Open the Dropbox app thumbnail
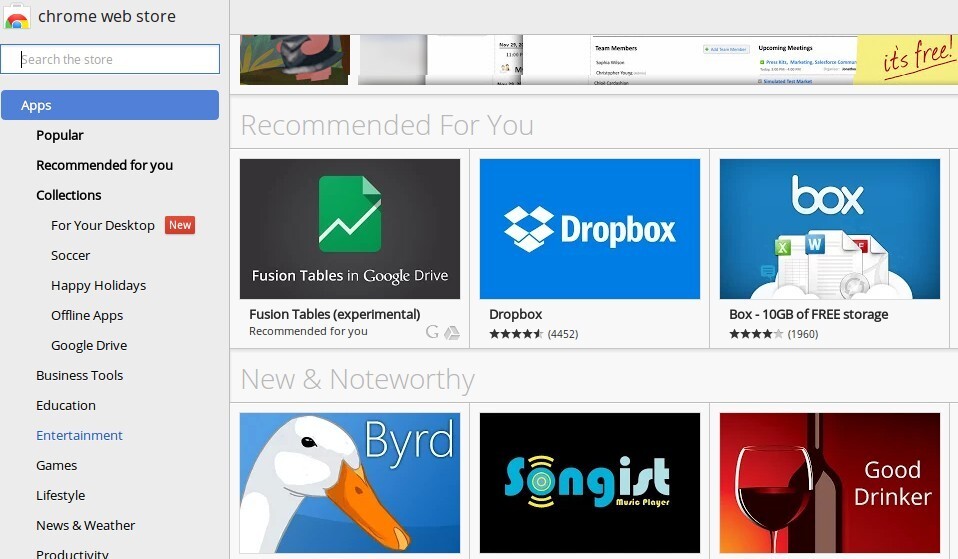This screenshot has height=559, width=958. (x=590, y=229)
